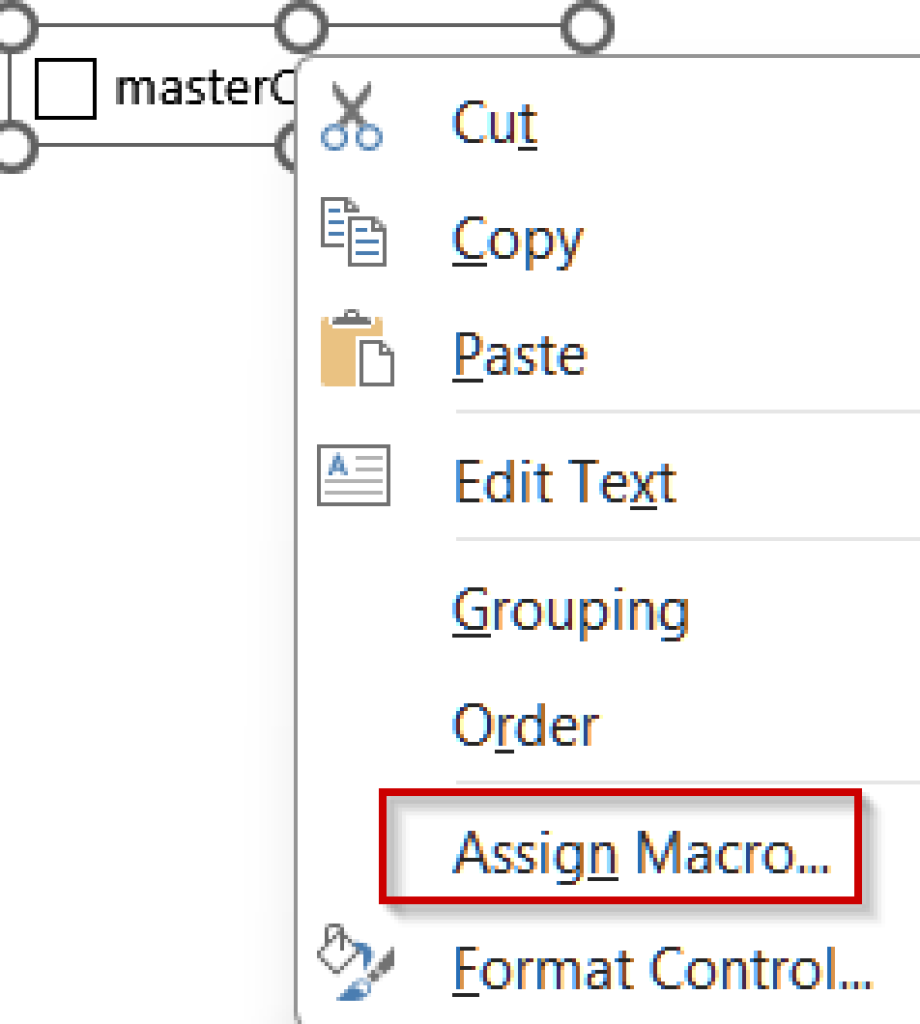Open Format Control... from the menu
Viewport: 920px width, 1024px height.
point(663,968)
